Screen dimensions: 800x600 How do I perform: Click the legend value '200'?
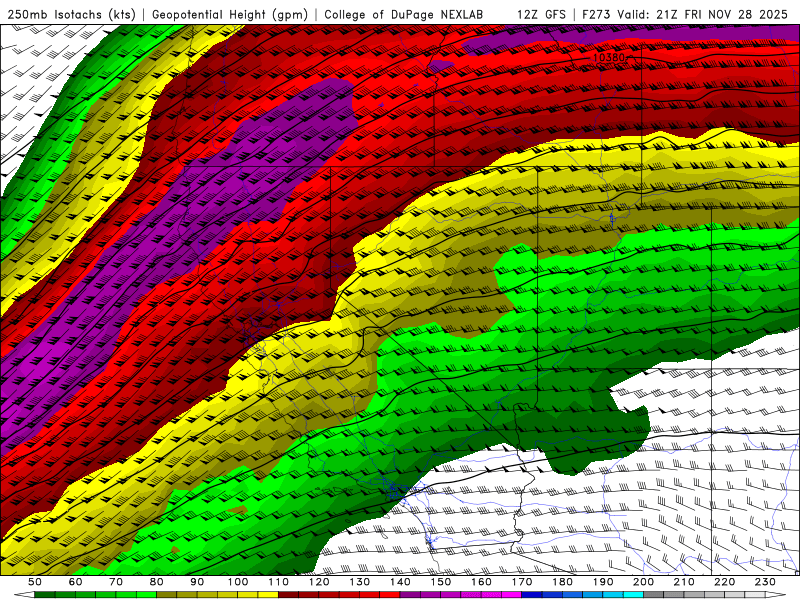643,582
